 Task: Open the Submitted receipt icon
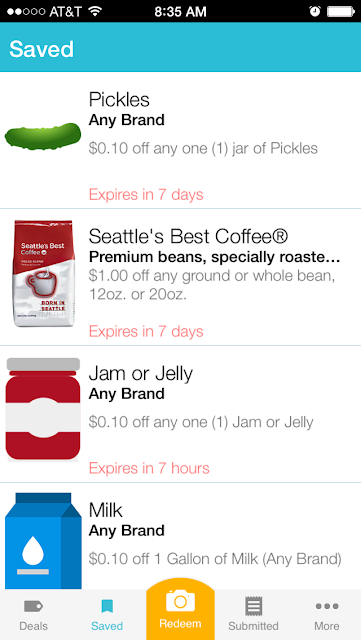pos(253,607)
